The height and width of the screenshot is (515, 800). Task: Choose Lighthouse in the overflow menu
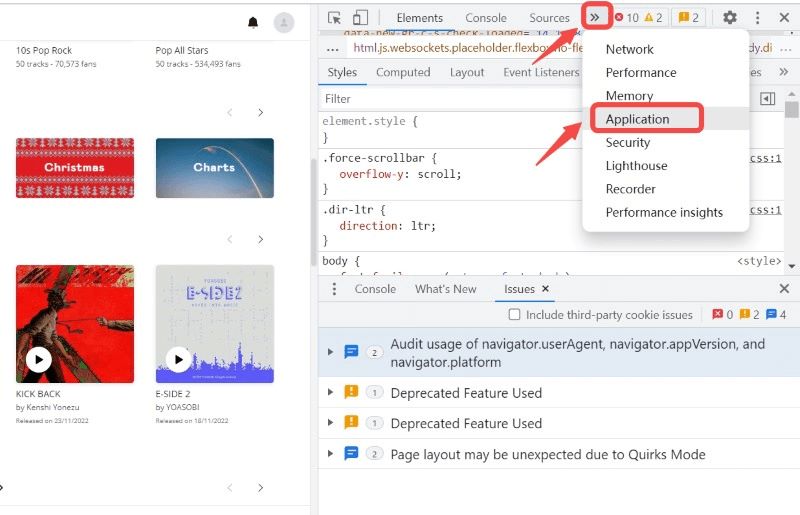coord(636,166)
